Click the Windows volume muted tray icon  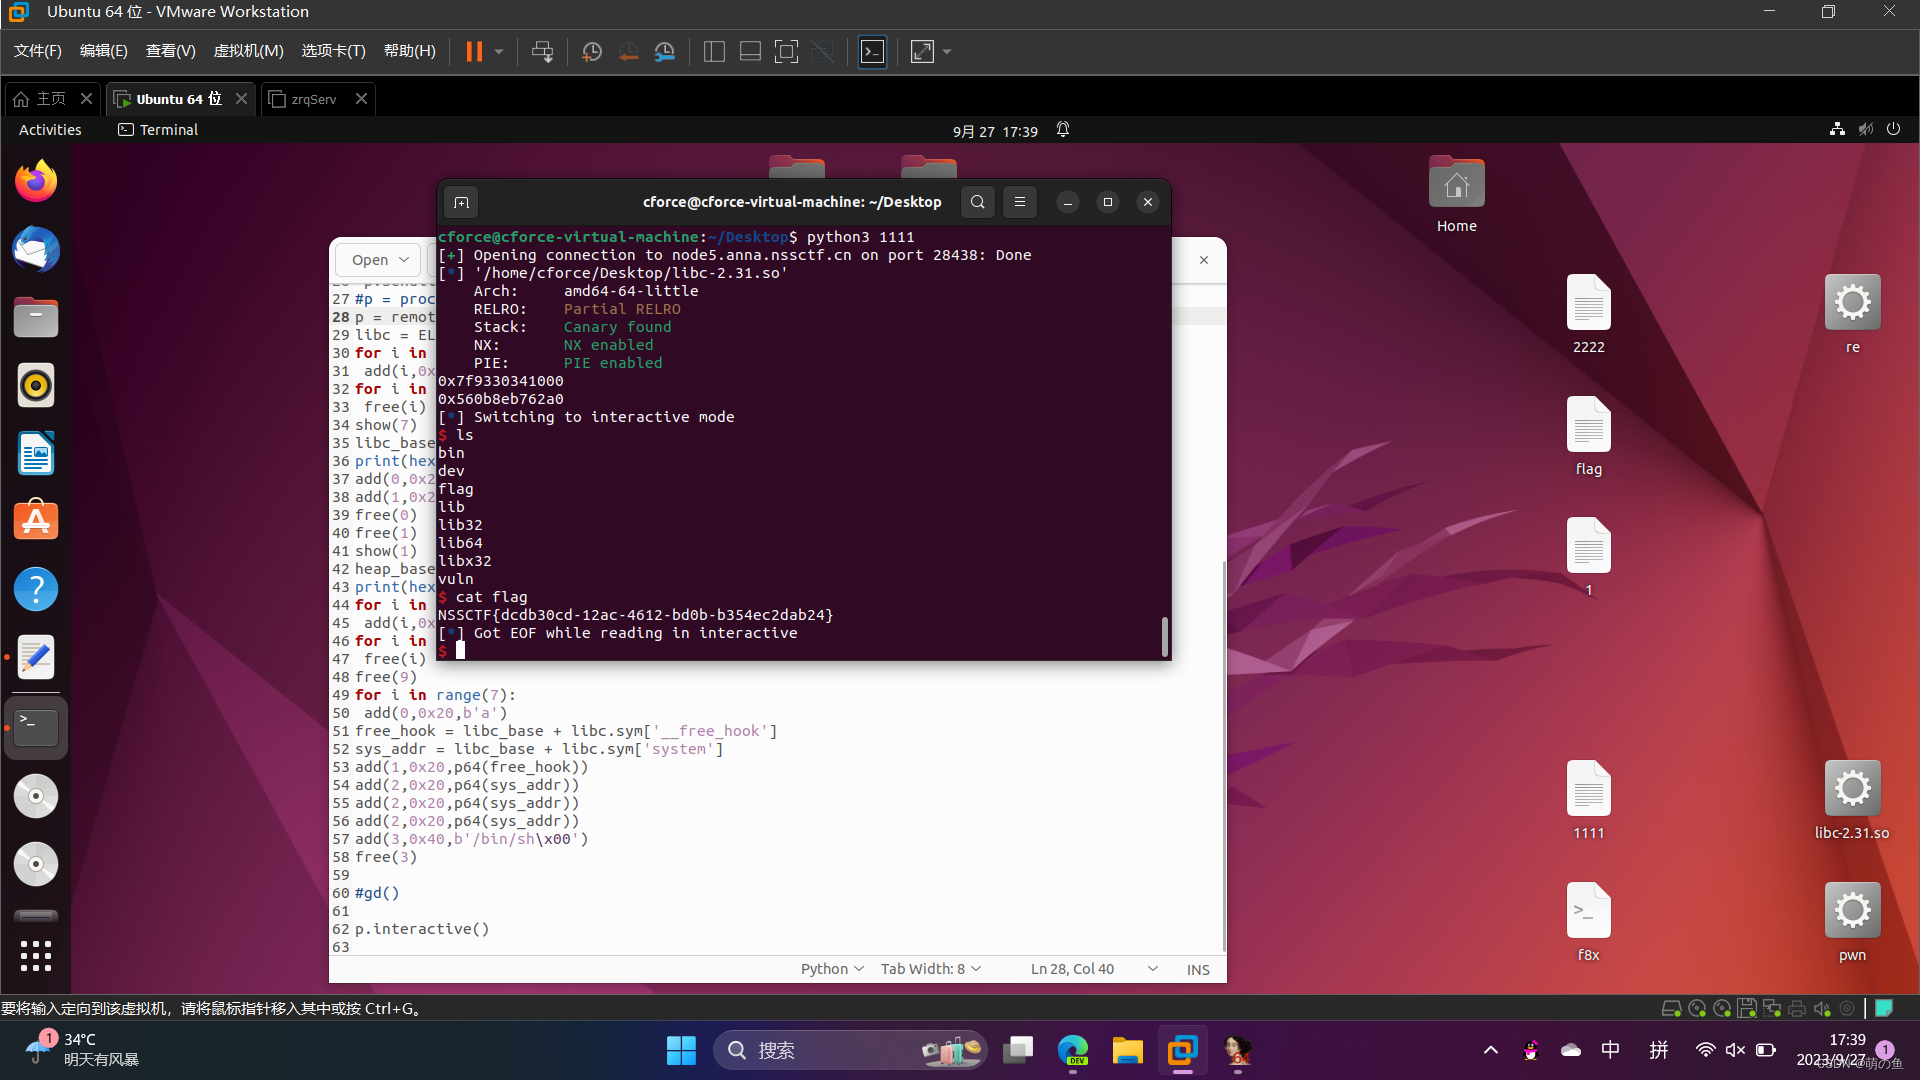[1735, 1050]
